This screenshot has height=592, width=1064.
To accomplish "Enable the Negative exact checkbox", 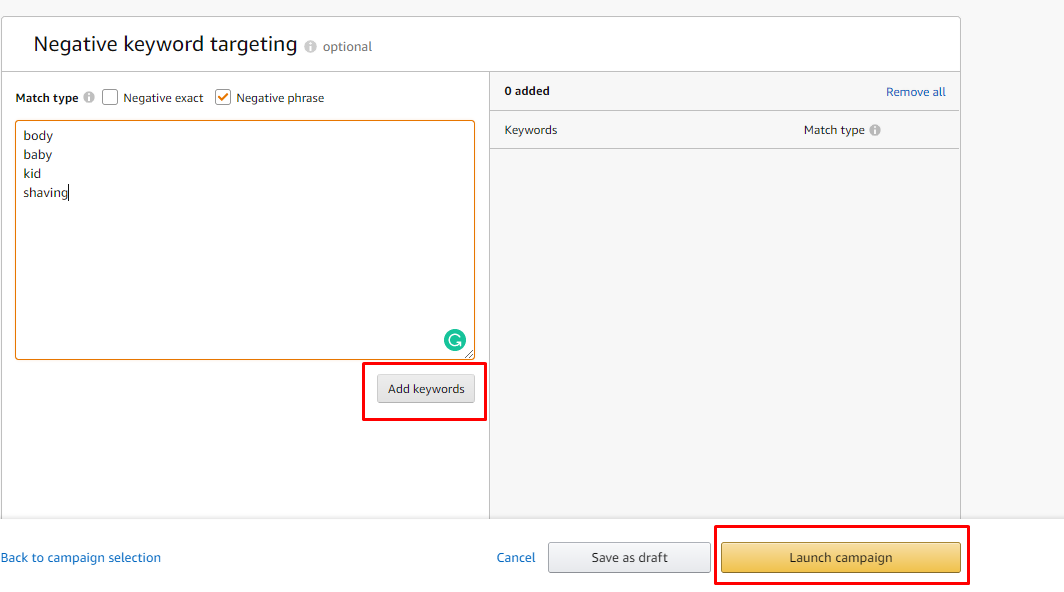I will point(110,97).
